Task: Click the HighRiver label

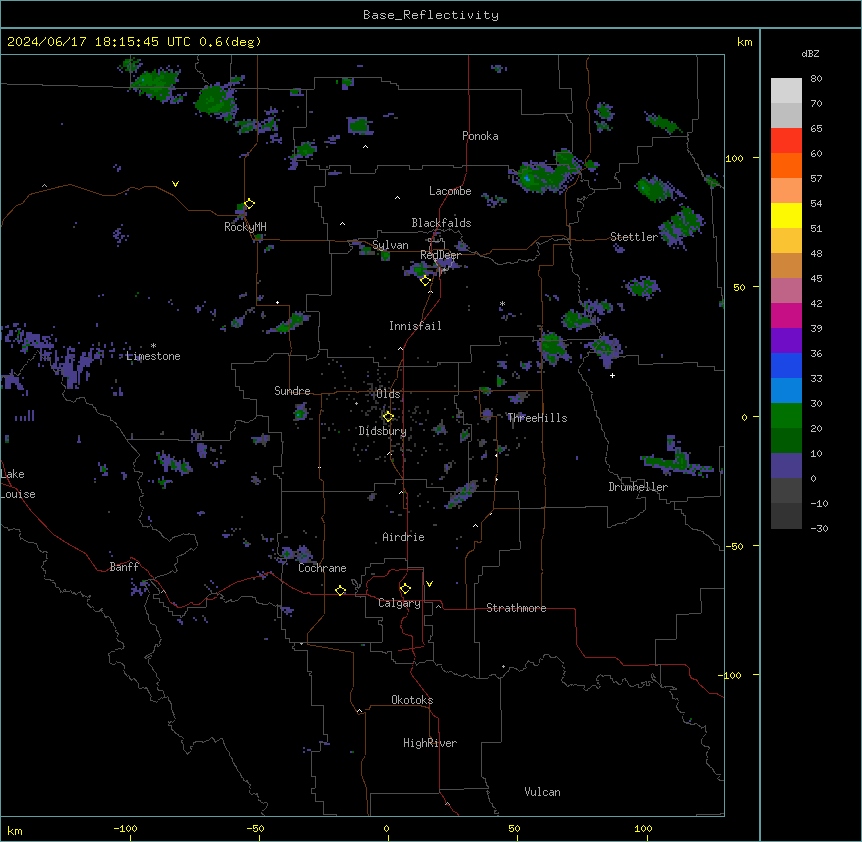Action: [x=430, y=743]
